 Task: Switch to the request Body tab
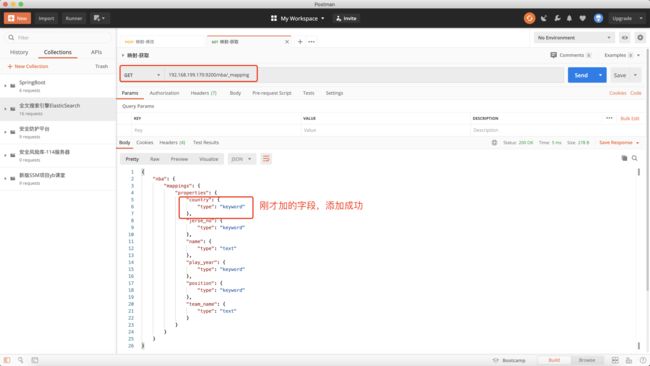point(235,93)
